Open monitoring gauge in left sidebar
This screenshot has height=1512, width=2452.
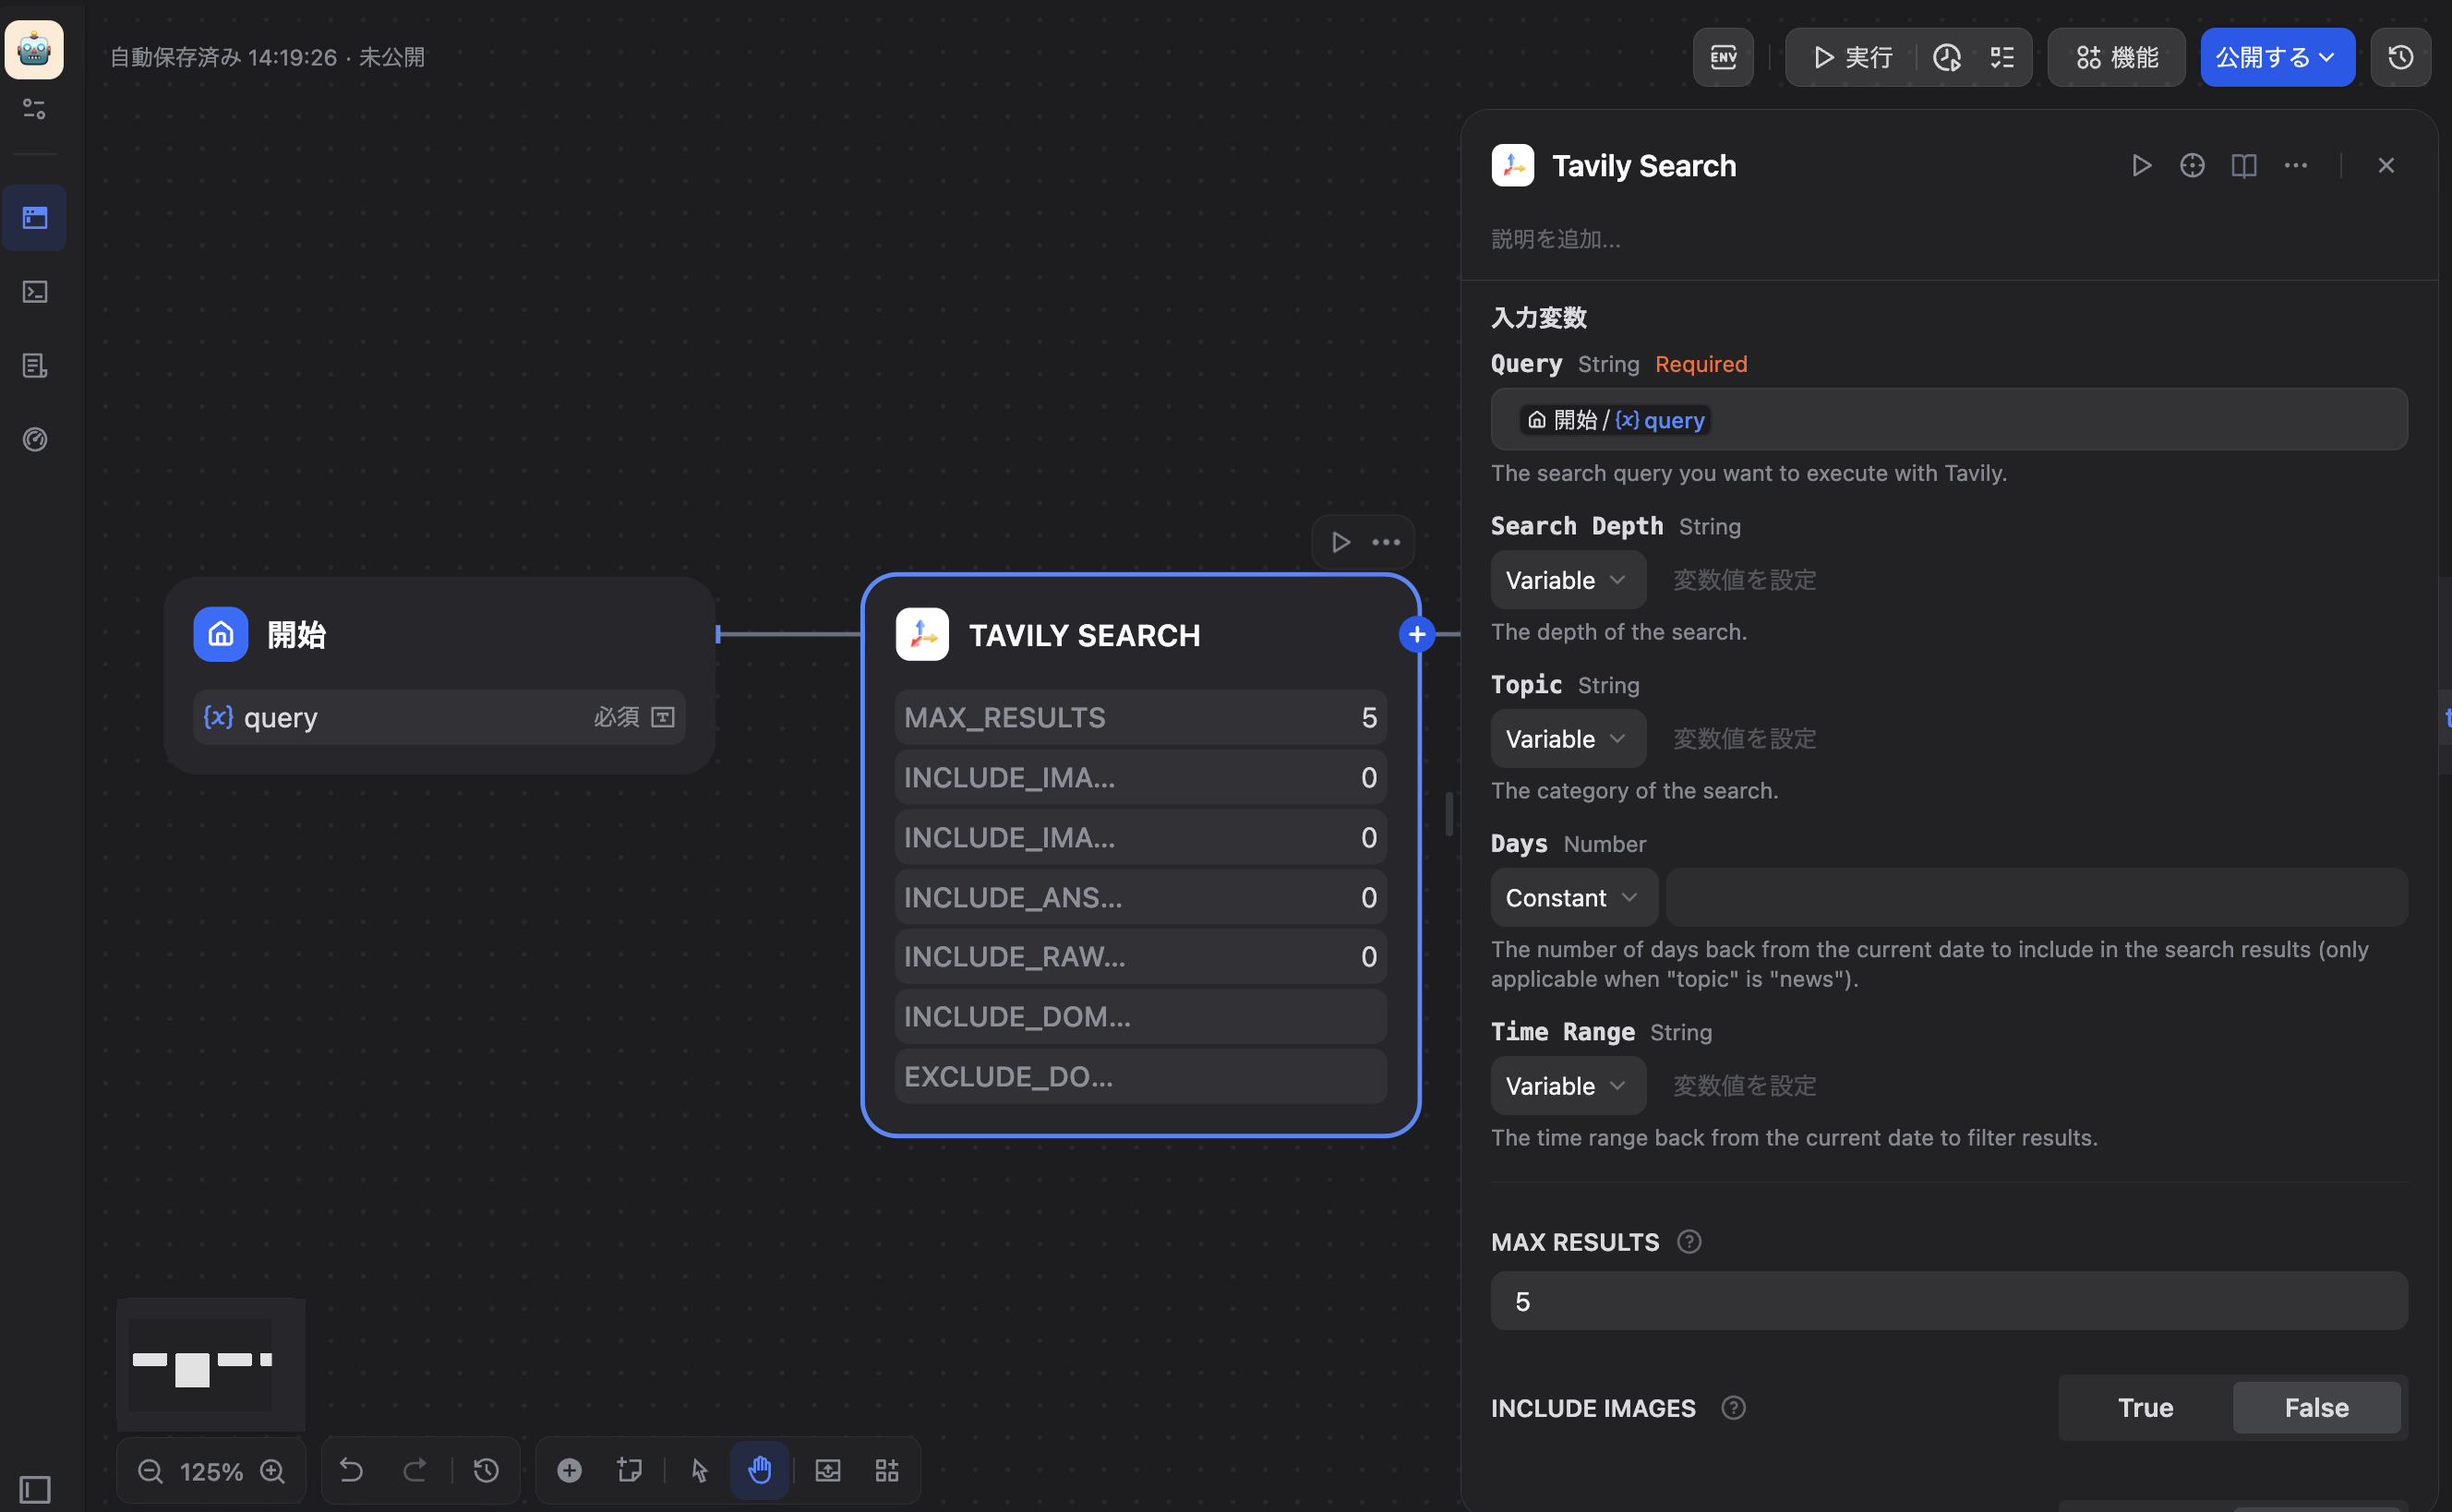click(x=35, y=439)
